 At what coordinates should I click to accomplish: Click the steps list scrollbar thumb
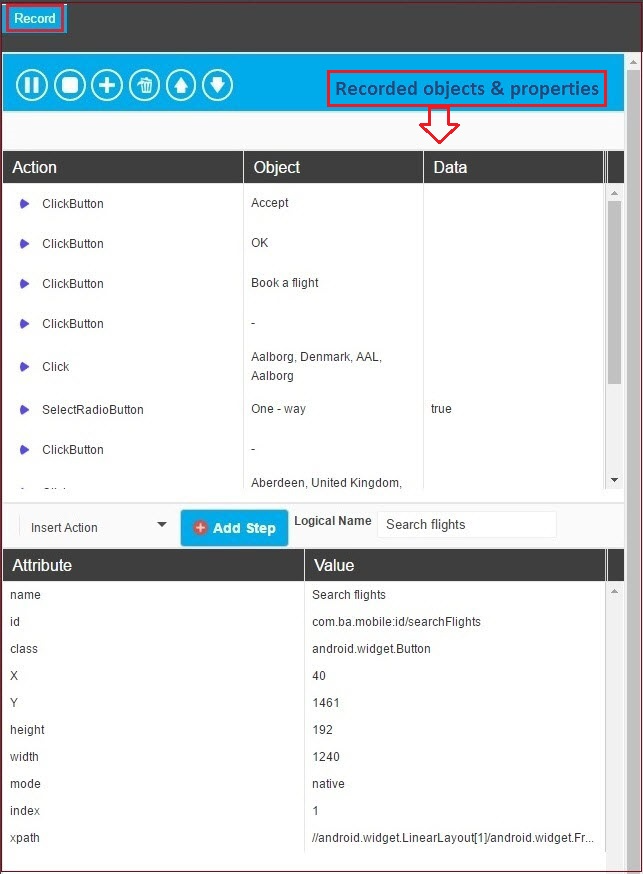[614, 293]
